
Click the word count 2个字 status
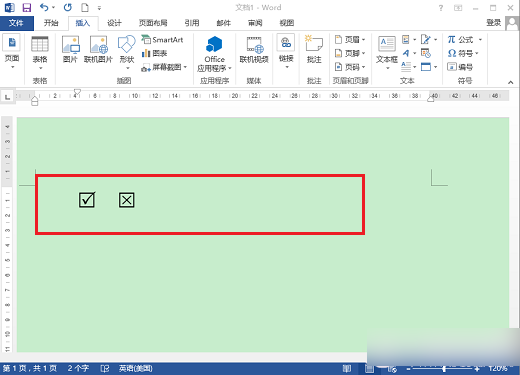pos(78,368)
